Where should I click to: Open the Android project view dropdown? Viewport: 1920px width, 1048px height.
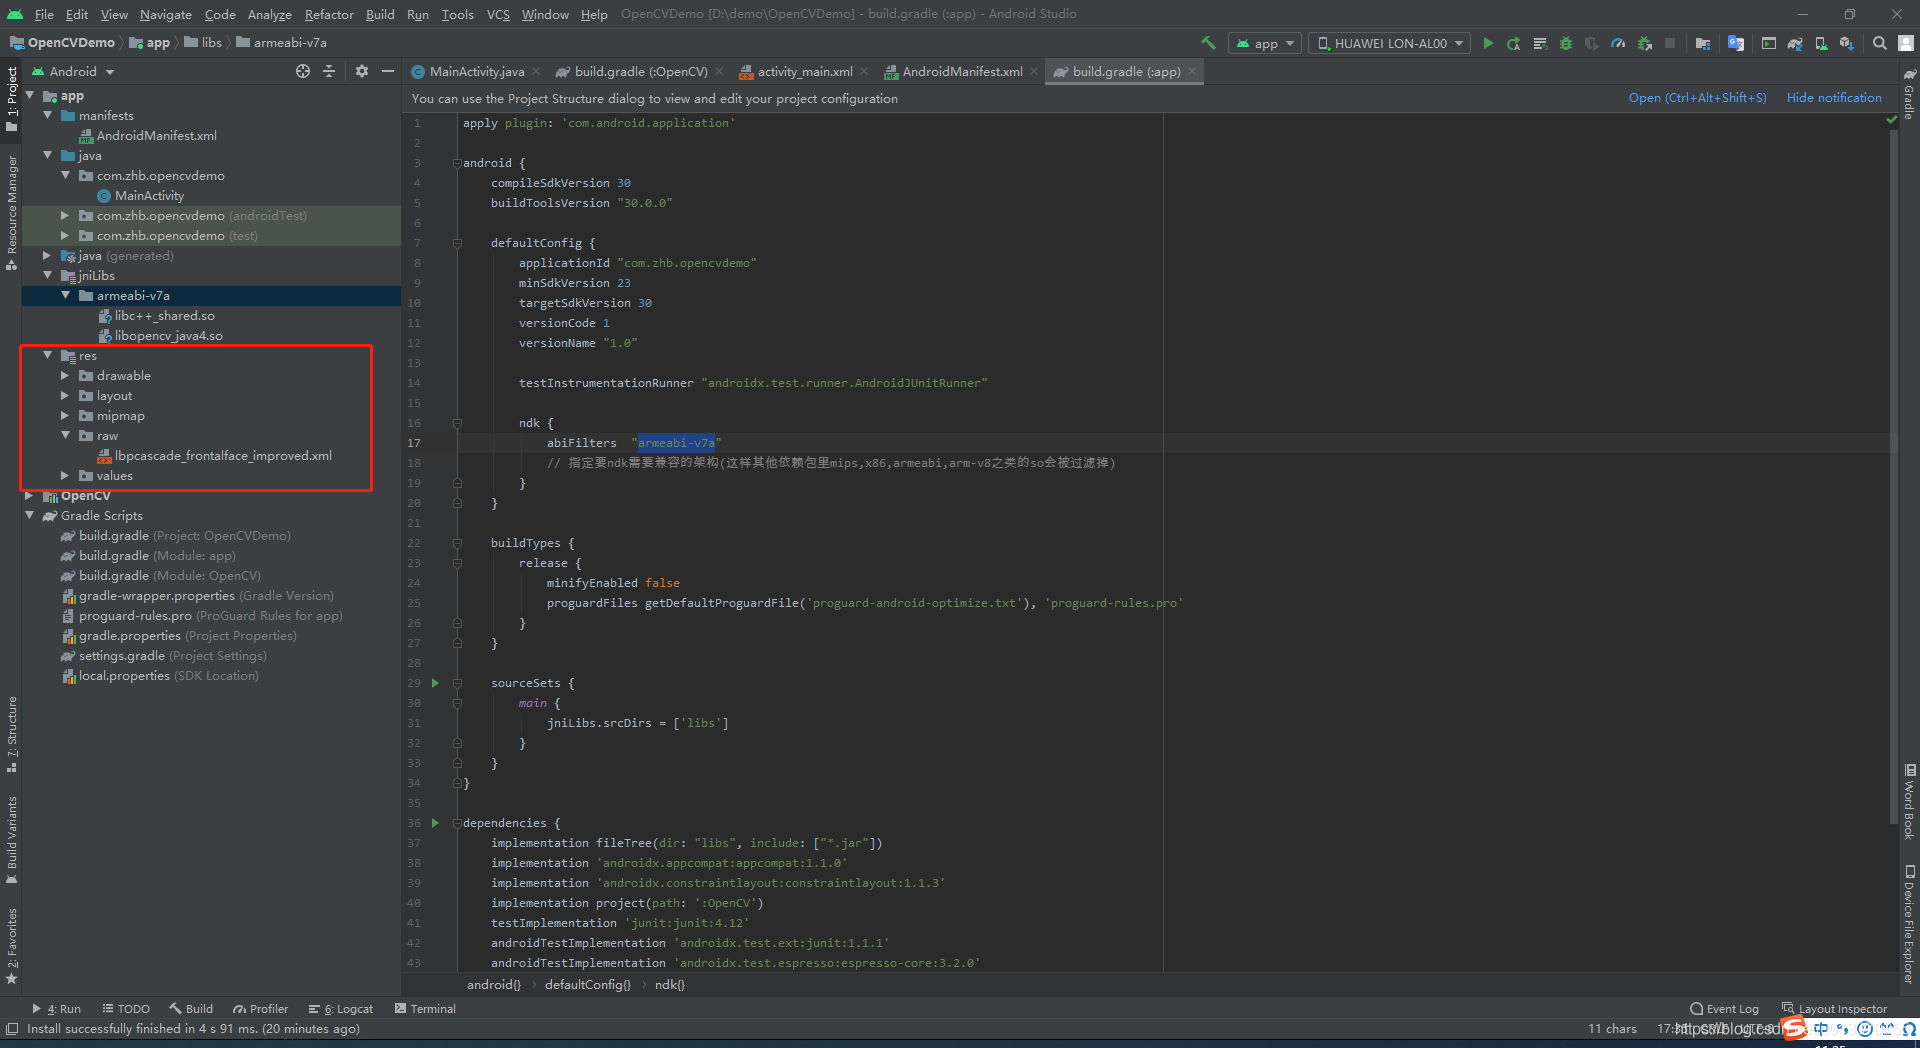pyautogui.click(x=73, y=71)
